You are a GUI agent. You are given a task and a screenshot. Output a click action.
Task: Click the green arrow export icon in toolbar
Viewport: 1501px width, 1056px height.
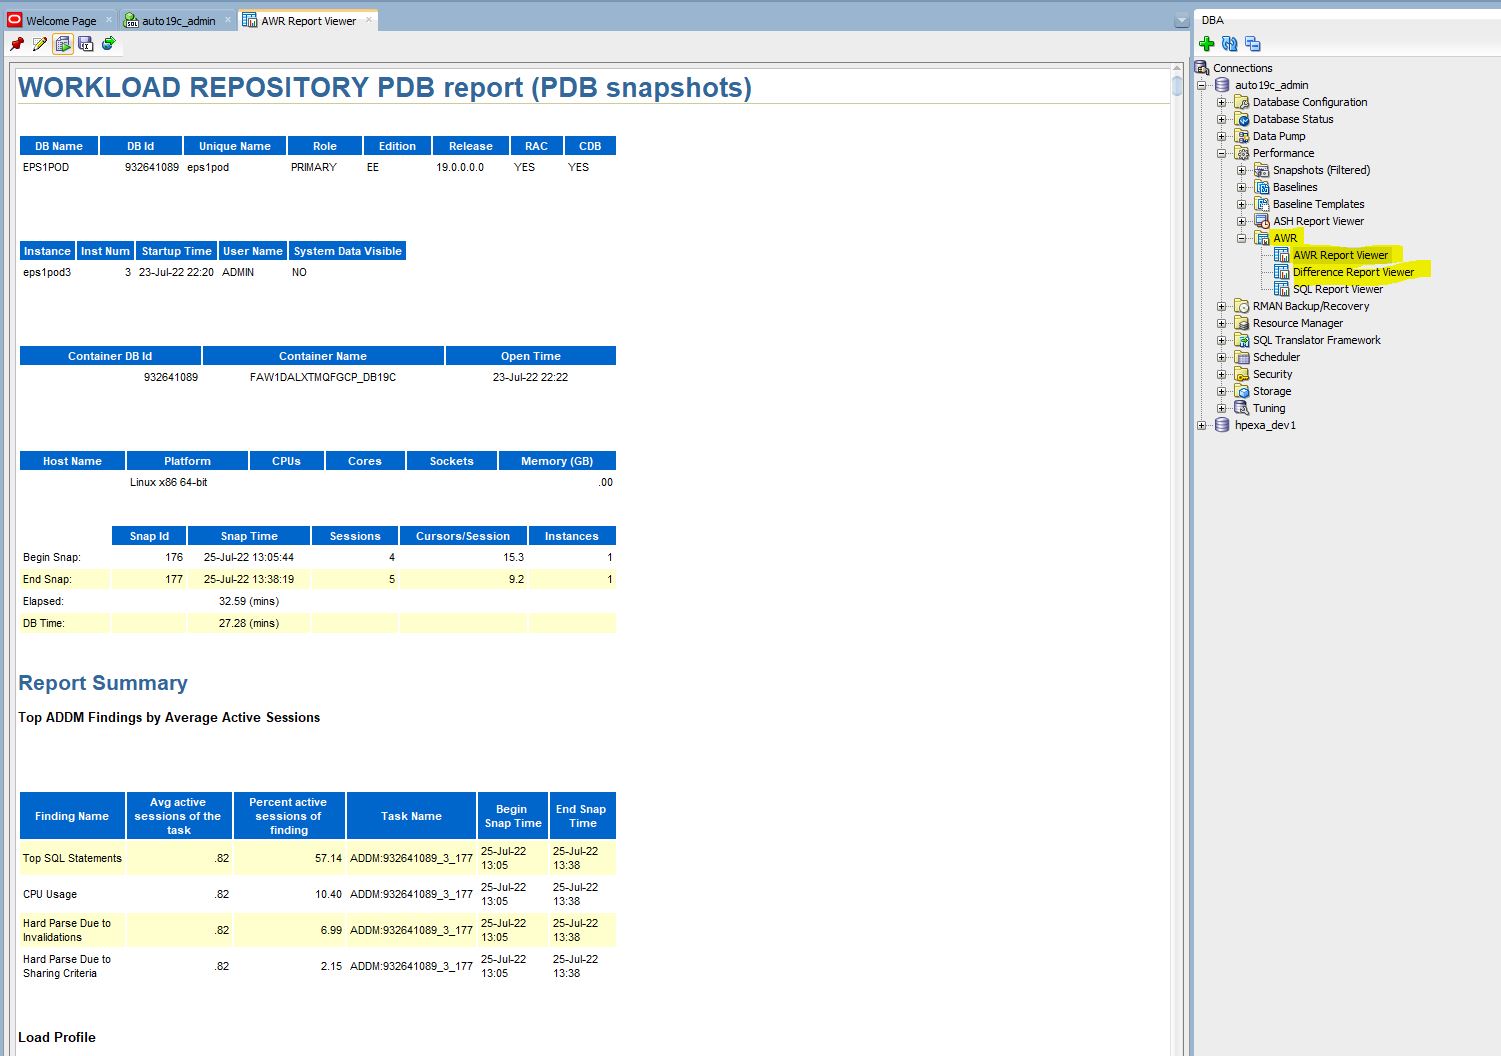tap(108, 44)
